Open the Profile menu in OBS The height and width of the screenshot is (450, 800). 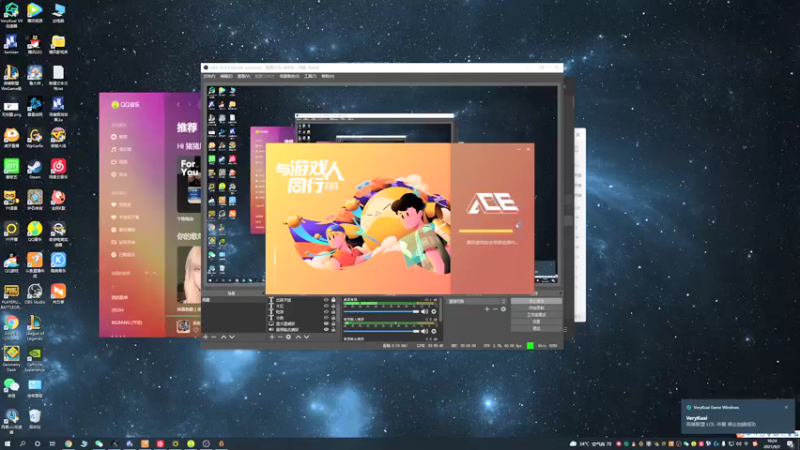[x=264, y=77]
